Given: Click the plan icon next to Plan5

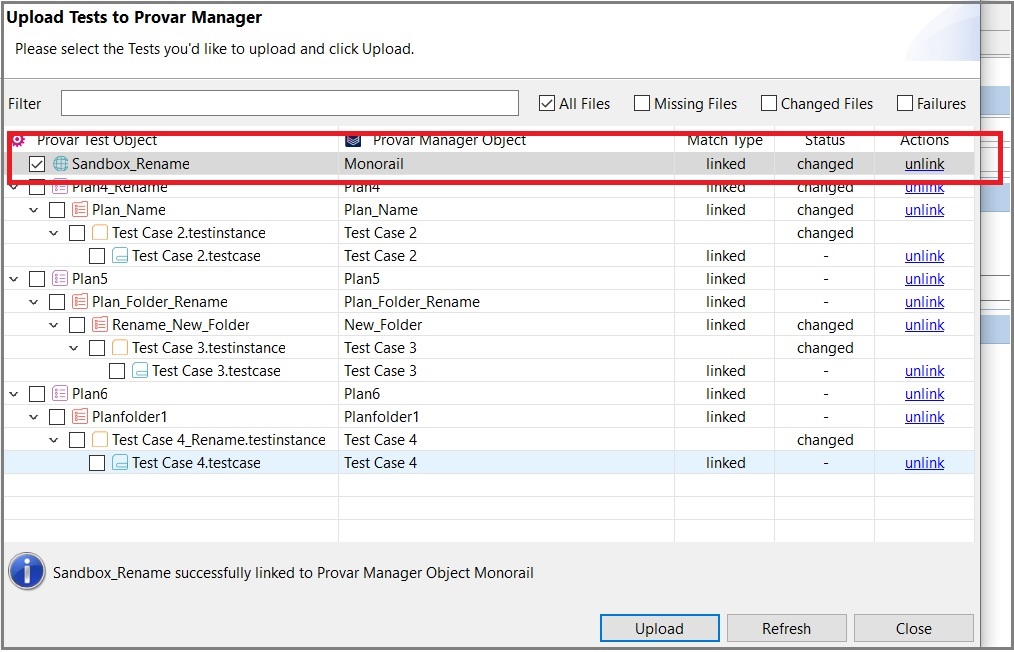Looking at the screenshot, I should pos(60,279).
